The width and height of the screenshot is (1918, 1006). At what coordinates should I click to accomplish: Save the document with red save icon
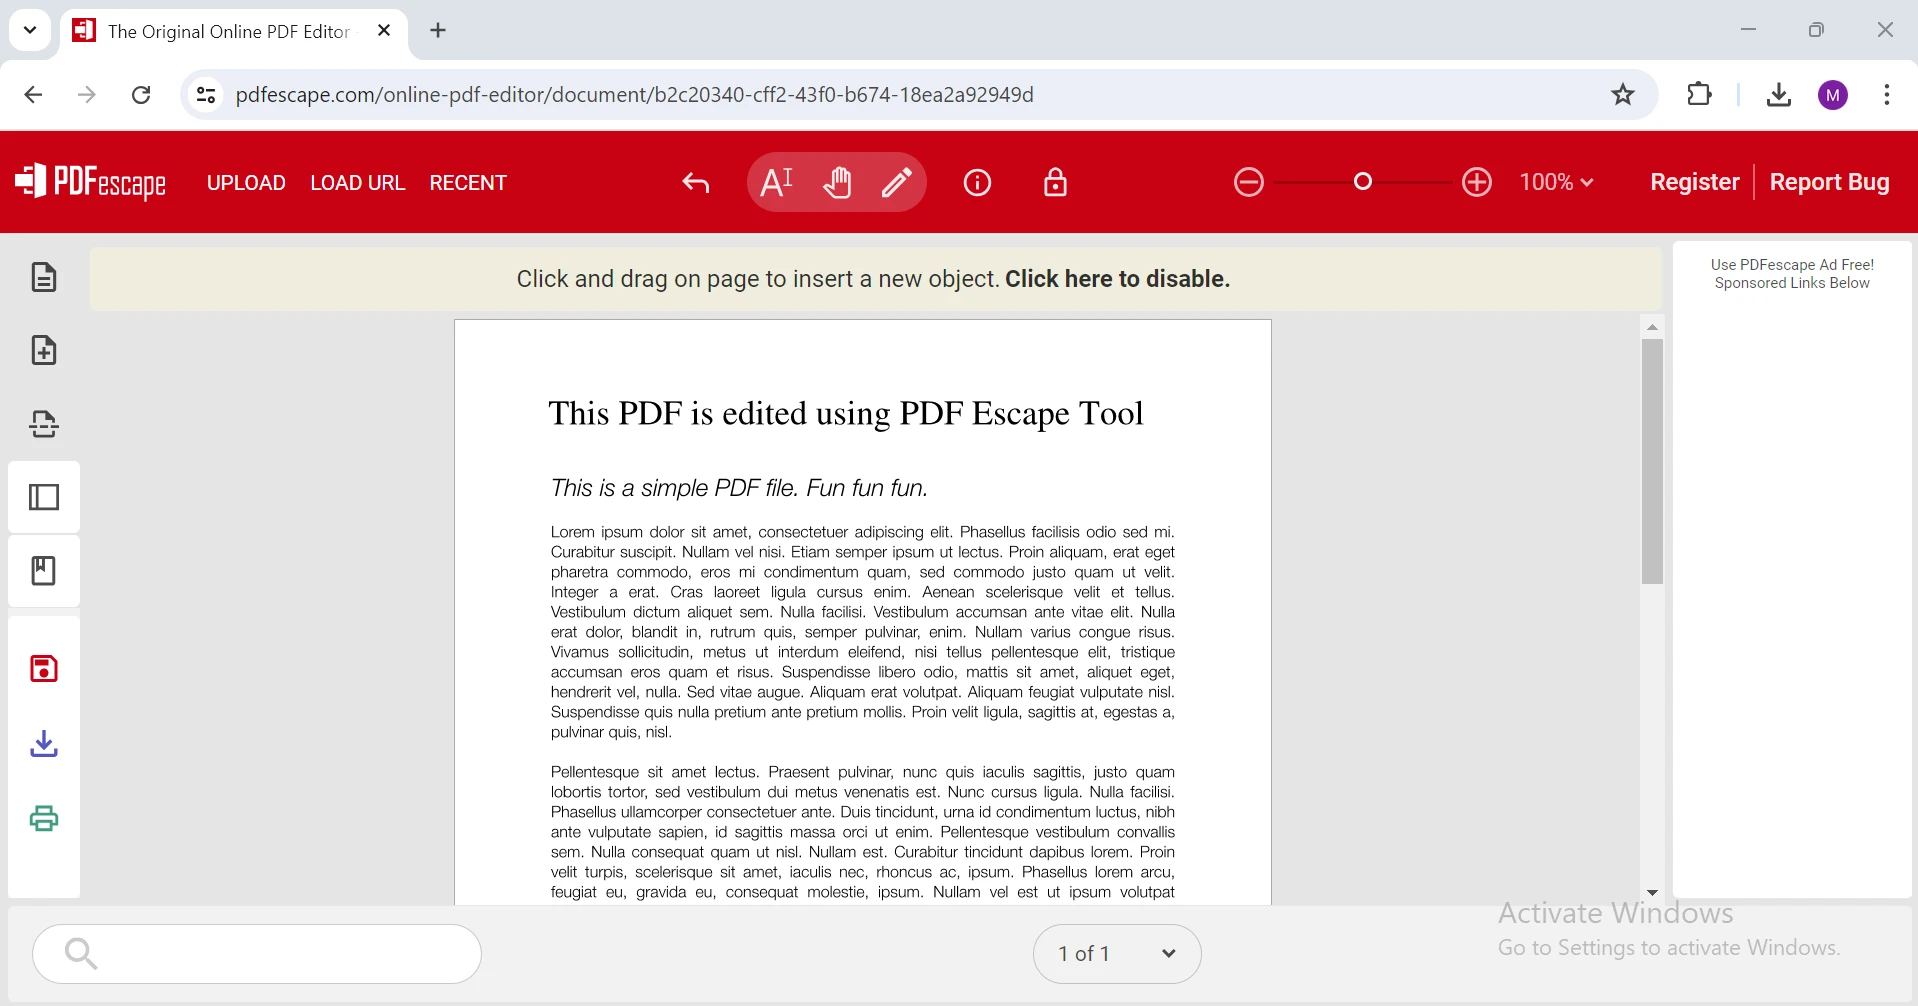(x=44, y=669)
